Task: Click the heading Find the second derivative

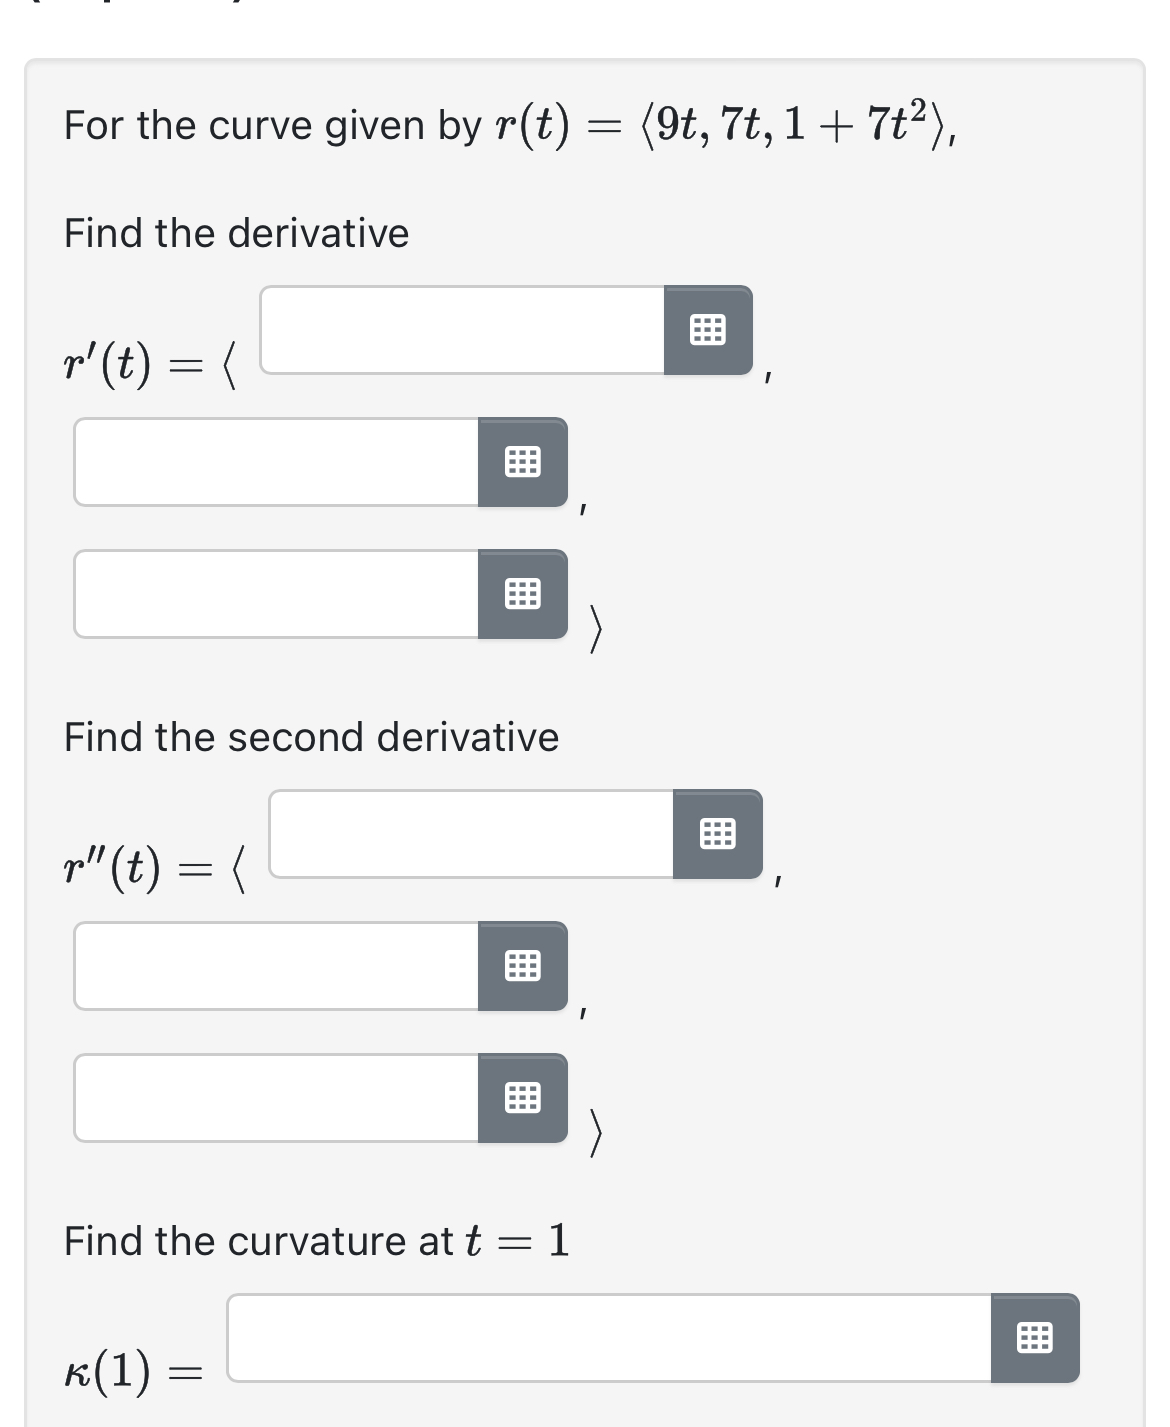Action: coord(310,737)
